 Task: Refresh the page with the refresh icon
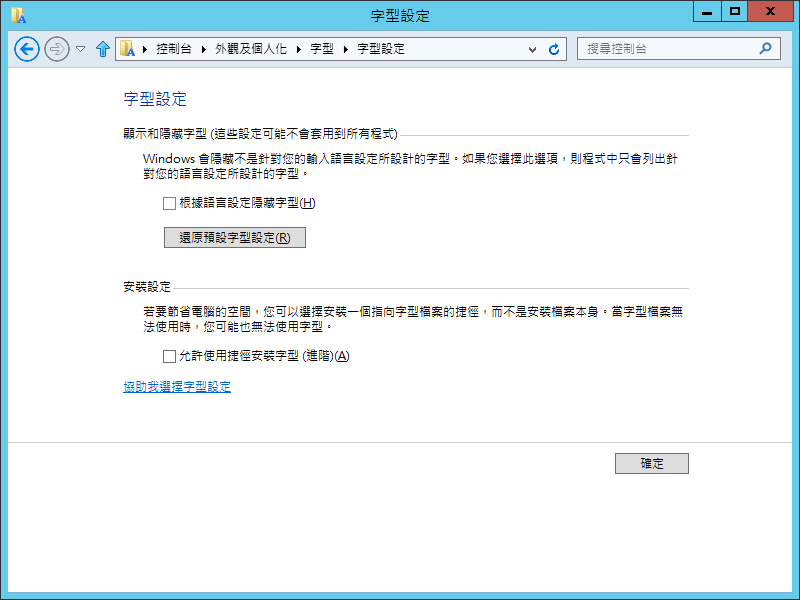tap(554, 49)
